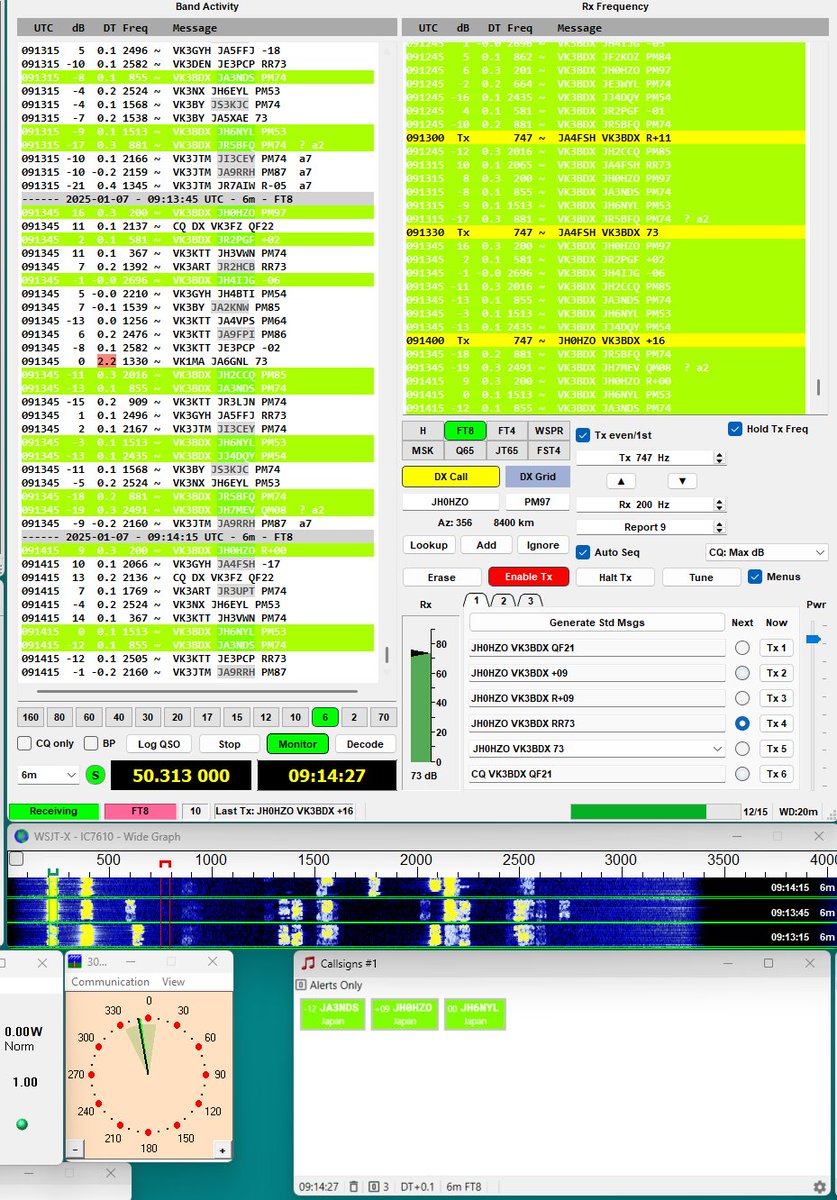Screen dimensions: 837x1200
Task: Select the Next radio for Tx 1 message
Action: 742,648
